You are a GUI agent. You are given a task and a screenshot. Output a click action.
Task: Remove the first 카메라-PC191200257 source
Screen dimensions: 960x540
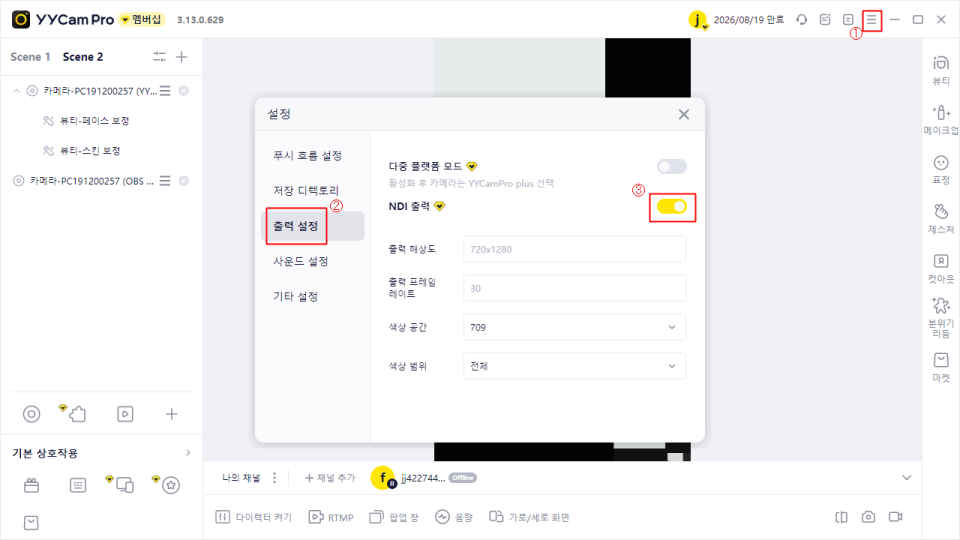click(184, 91)
